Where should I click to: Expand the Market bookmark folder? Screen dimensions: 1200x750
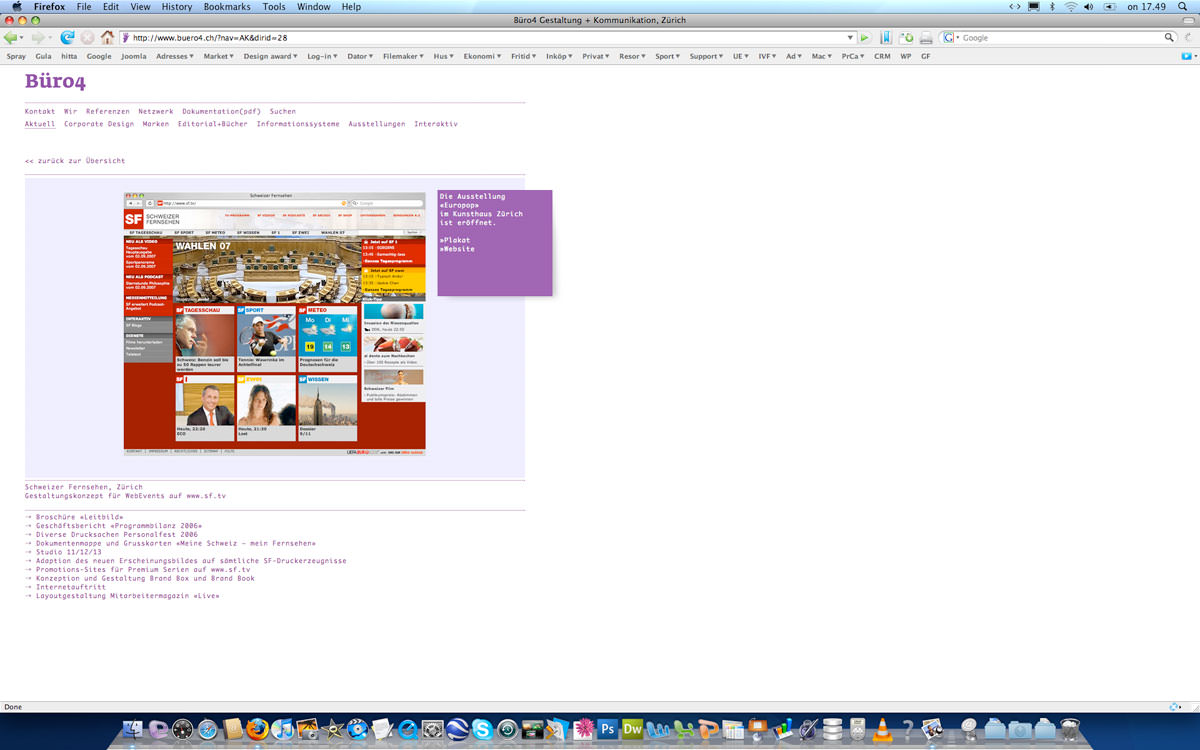pyautogui.click(x=219, y=56)
